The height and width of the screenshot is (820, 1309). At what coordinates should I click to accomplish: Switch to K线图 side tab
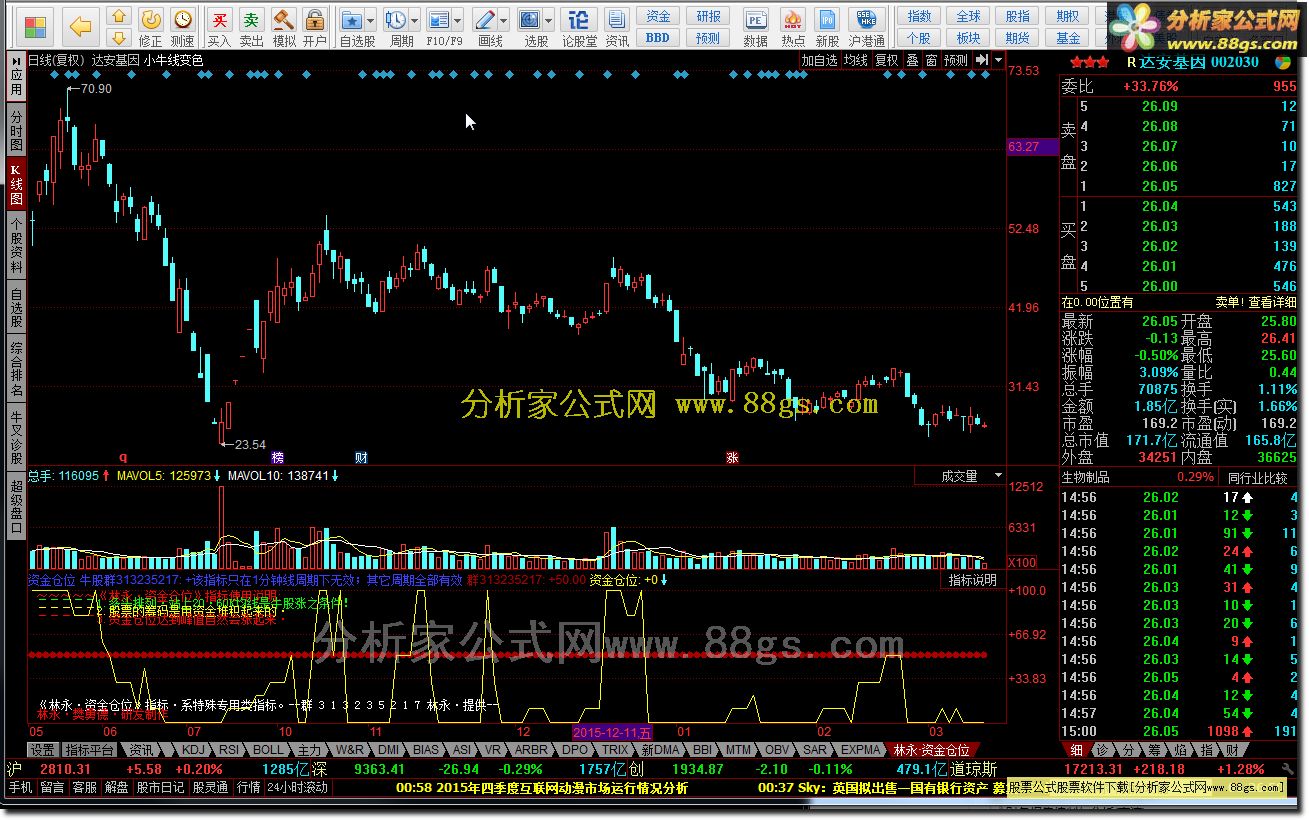pos(16,183)
